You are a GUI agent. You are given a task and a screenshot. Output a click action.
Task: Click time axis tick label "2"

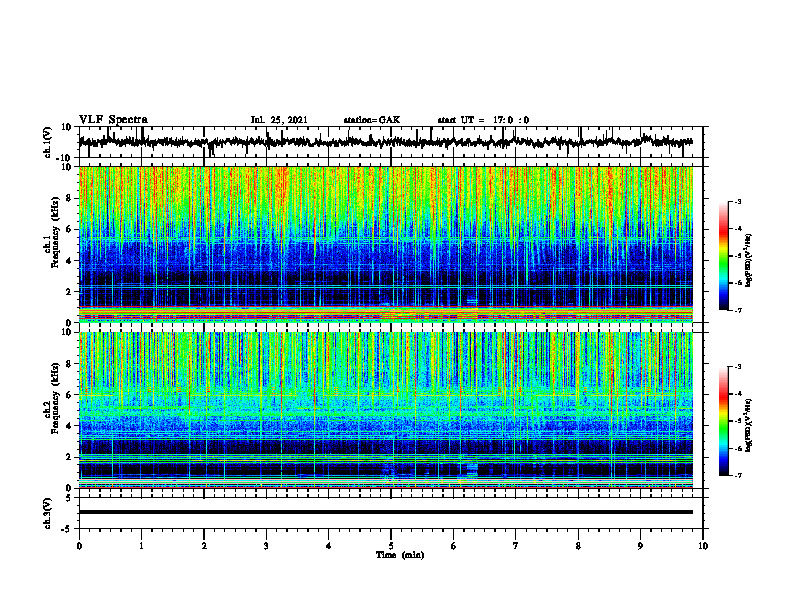tap(204, 546)
